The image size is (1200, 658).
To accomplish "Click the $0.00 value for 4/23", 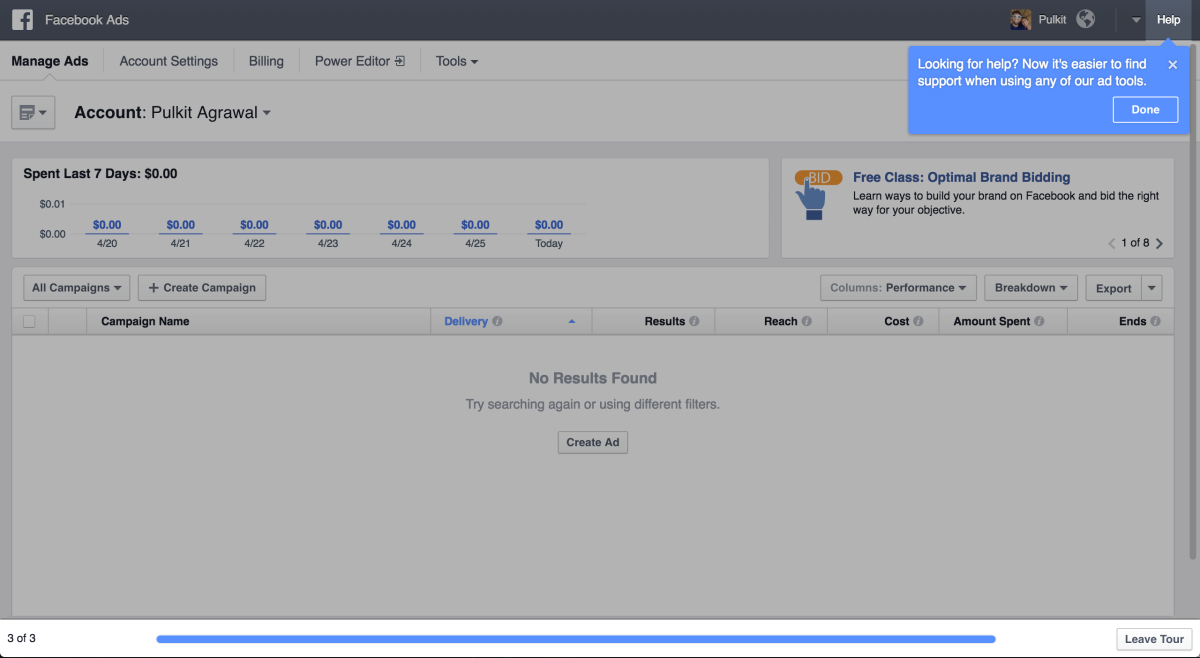I will pyautogui.click(x=328, y=225).
